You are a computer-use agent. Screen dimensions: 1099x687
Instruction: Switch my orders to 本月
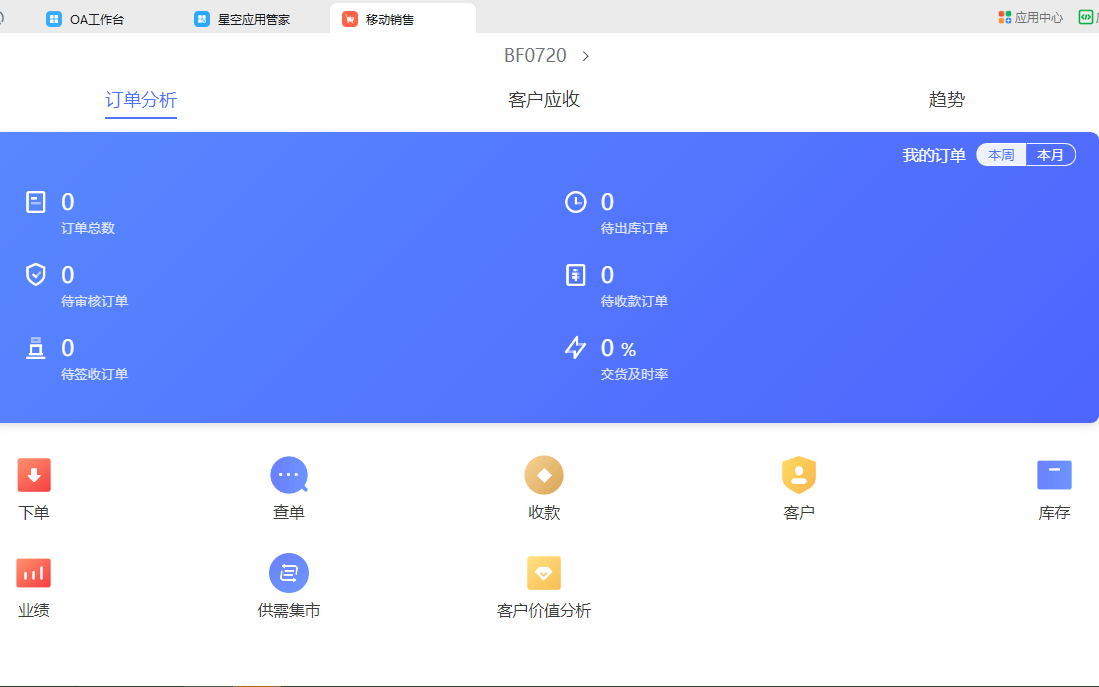1050,155
